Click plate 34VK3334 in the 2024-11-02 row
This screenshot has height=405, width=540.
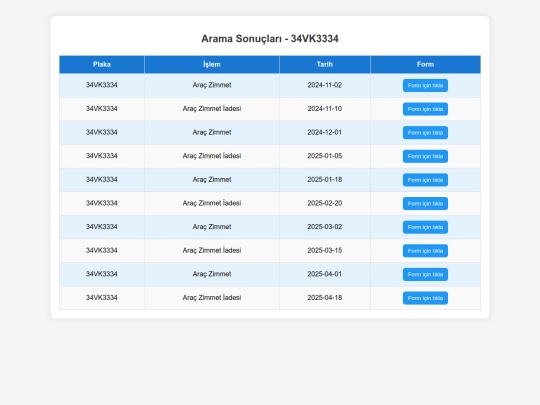click(x=102, y=85)
